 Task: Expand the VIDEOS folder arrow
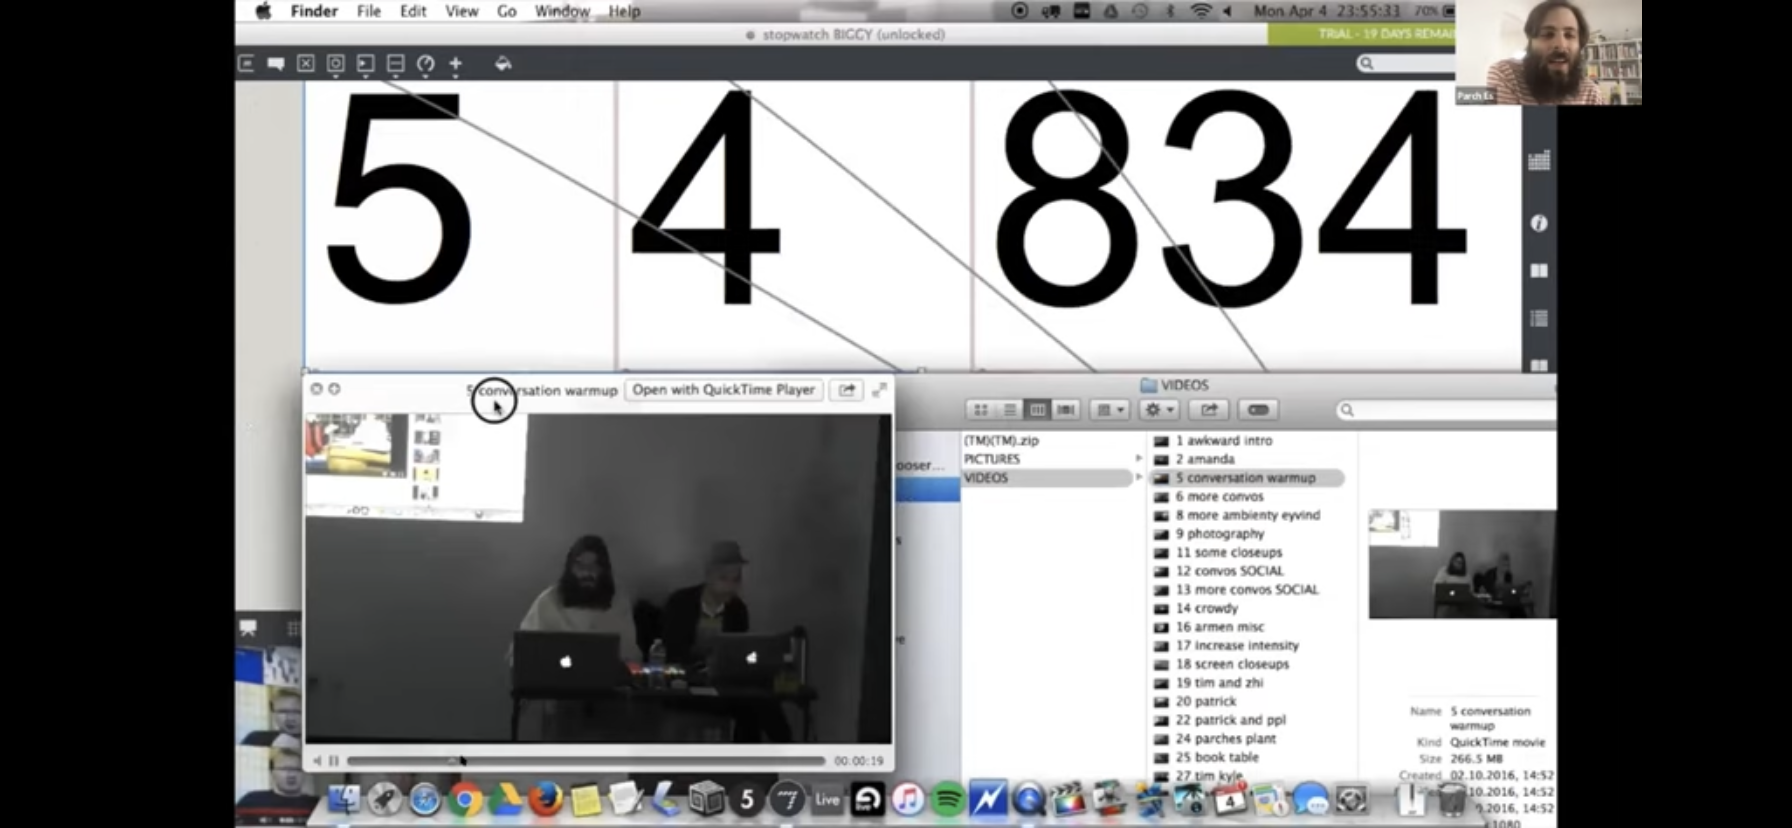tap(1138, 478)
